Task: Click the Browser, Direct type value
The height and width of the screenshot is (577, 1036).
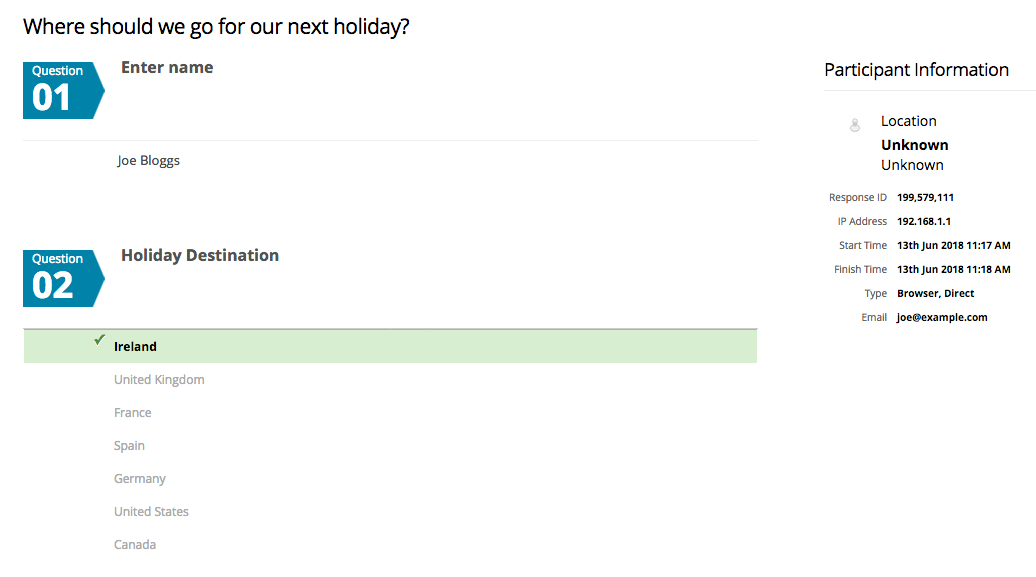Action: point(935,294)
